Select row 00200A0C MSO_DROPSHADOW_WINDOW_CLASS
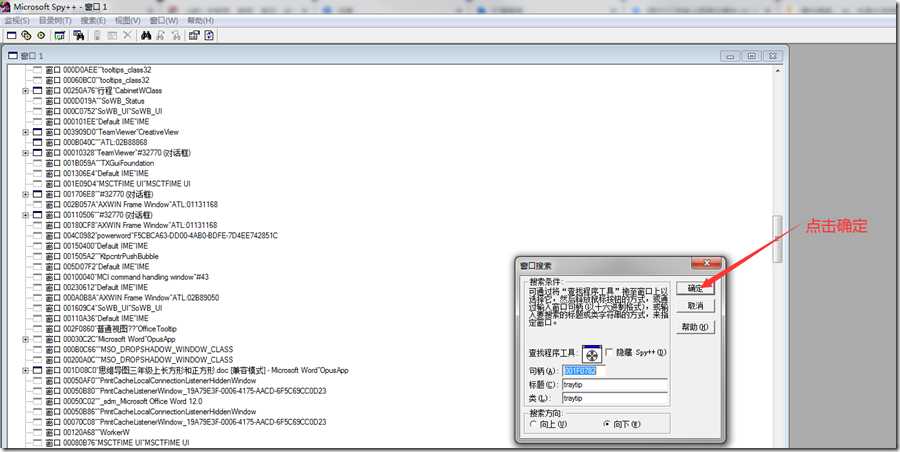This screenshot has width=900, height=452. coord(139,360)
